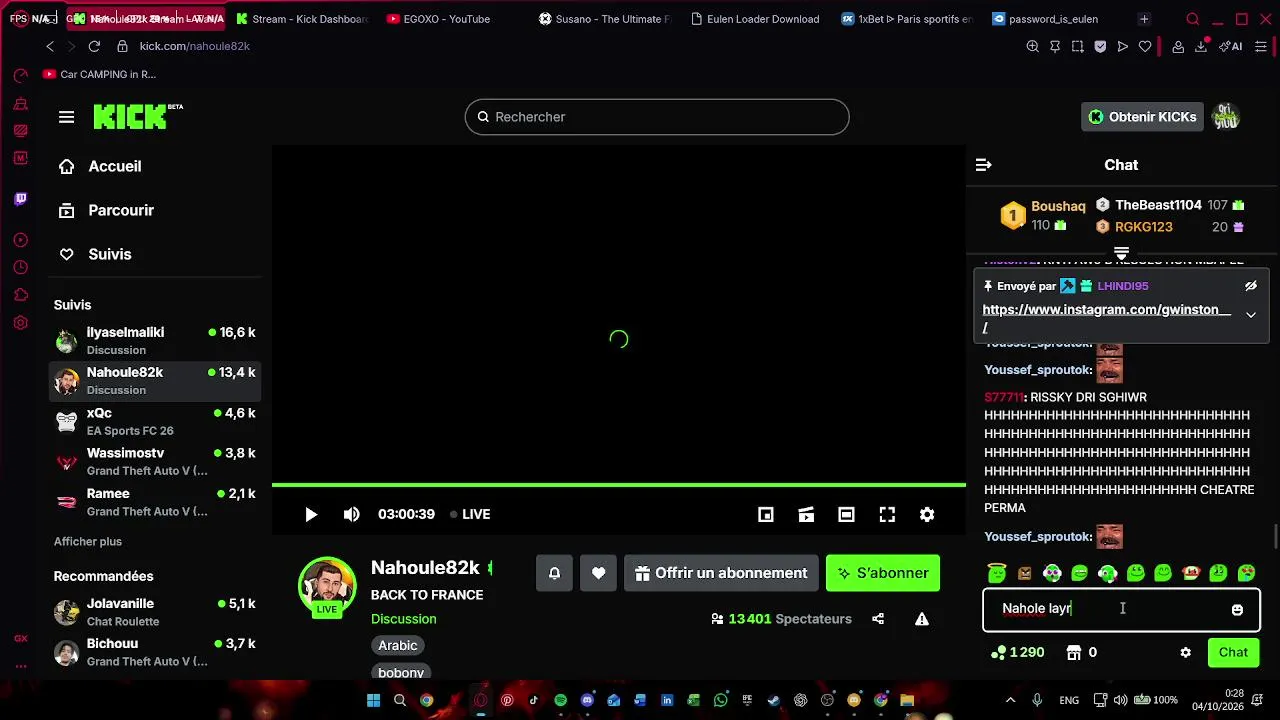Show hidden system tray icons
This screenshot has width=1280, height=720.
1010,700
